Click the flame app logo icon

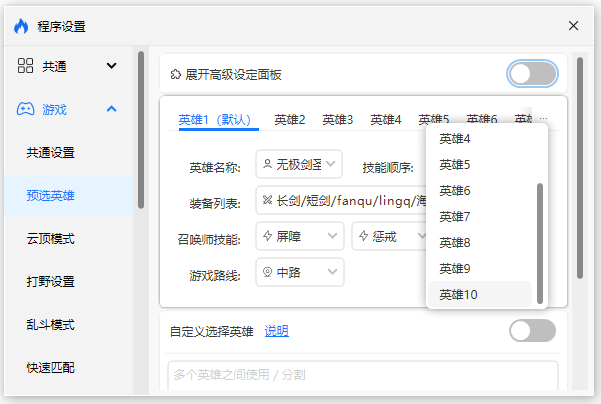coord(21,26)
